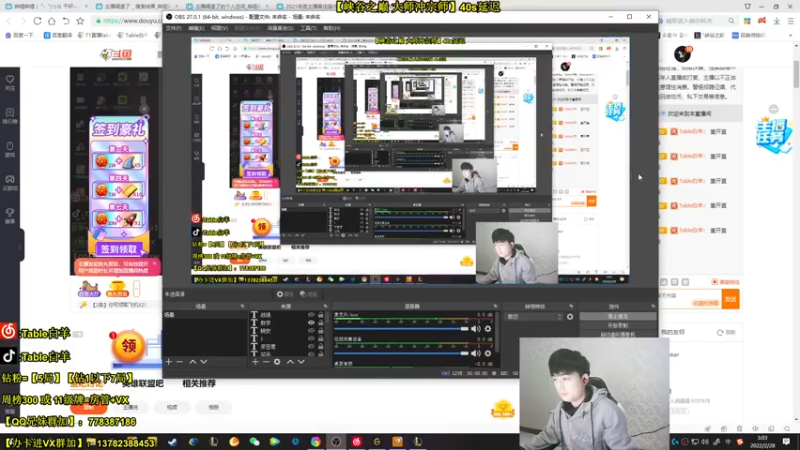The height and width of the screenshot is (450, 800).
Task: Add a new scene with the plus icon
Action: pyautogui.click(x=169, y=362)
